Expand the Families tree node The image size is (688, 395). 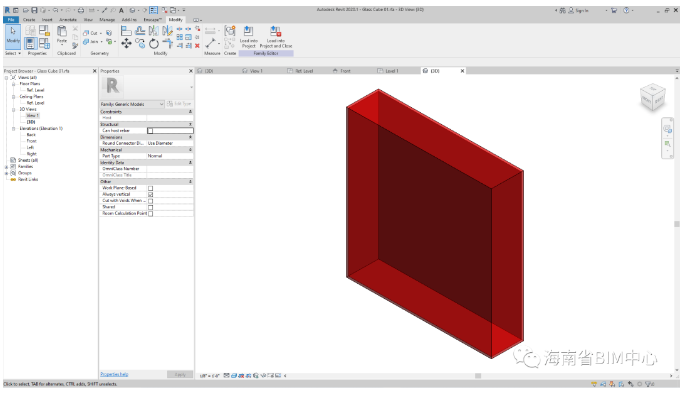(7, 167)
